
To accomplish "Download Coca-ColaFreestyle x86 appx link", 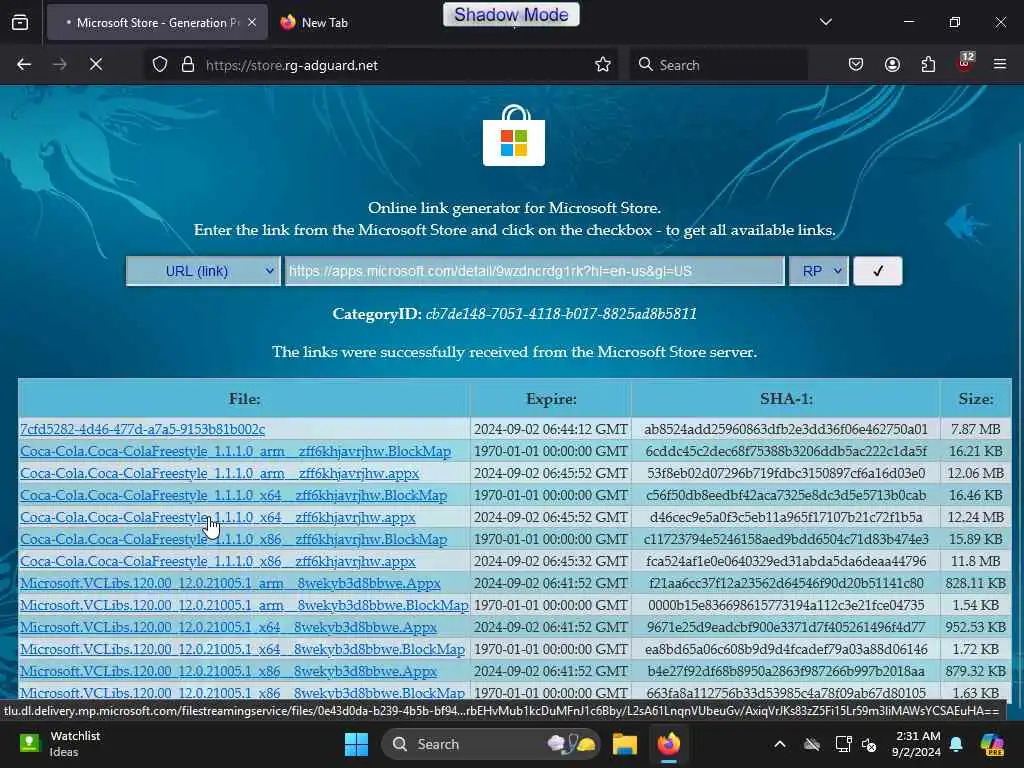I will (217, 562).
